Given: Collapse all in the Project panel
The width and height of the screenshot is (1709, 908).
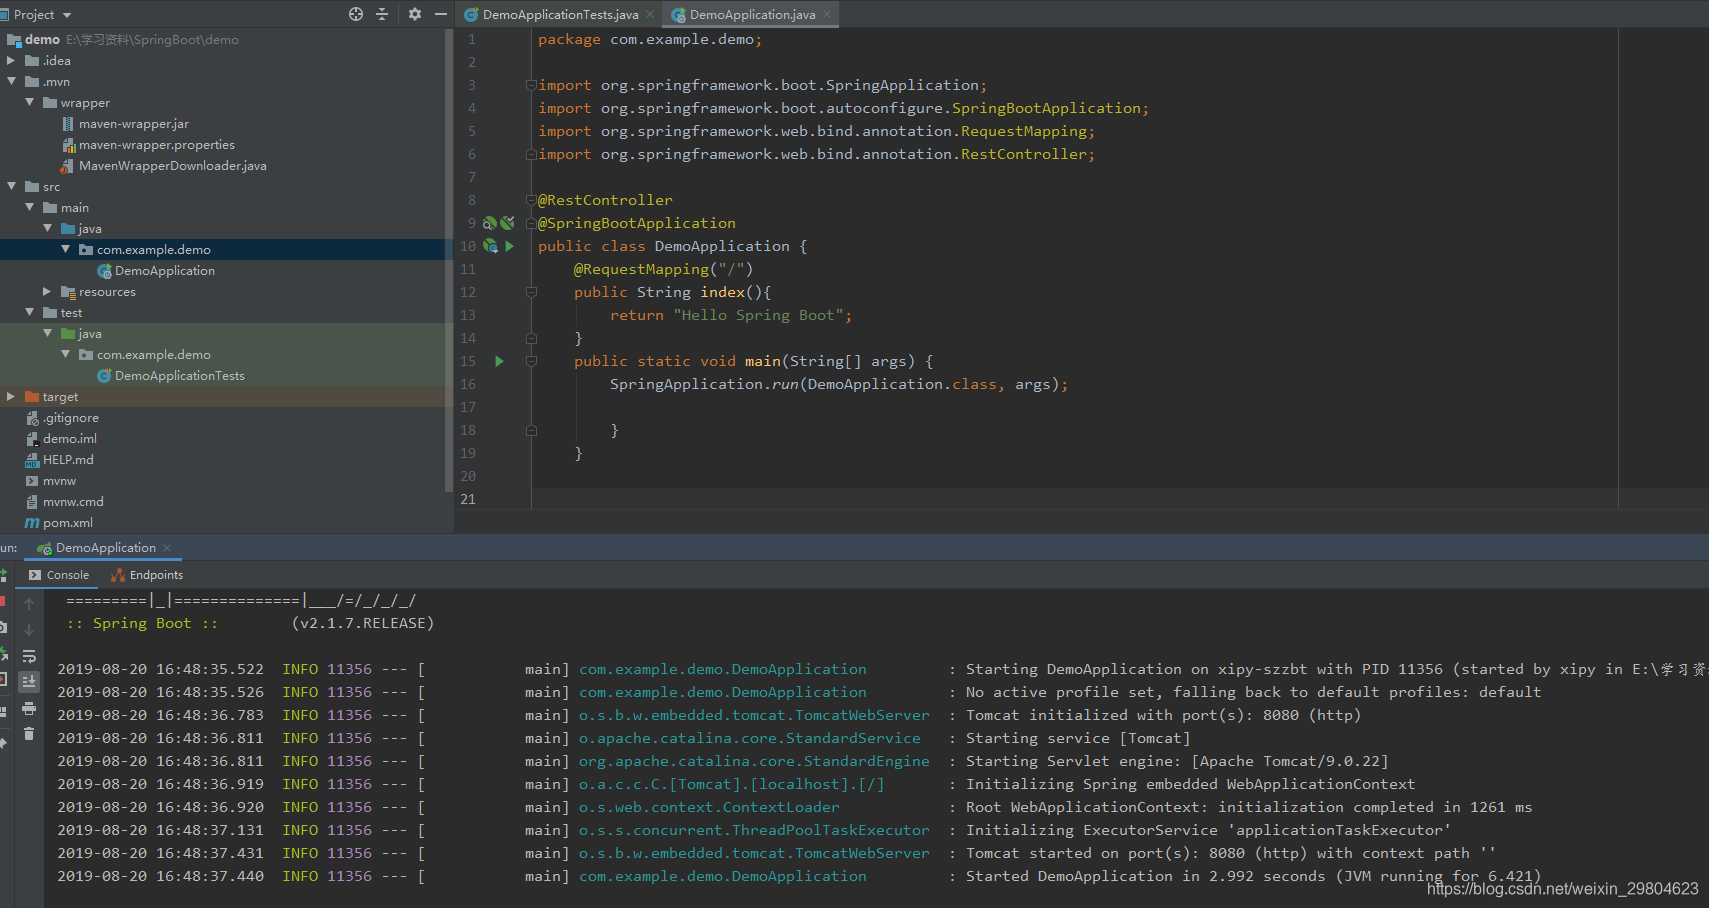Looking at the screenshot, I should pyautogui.click(x=382, y=14).
